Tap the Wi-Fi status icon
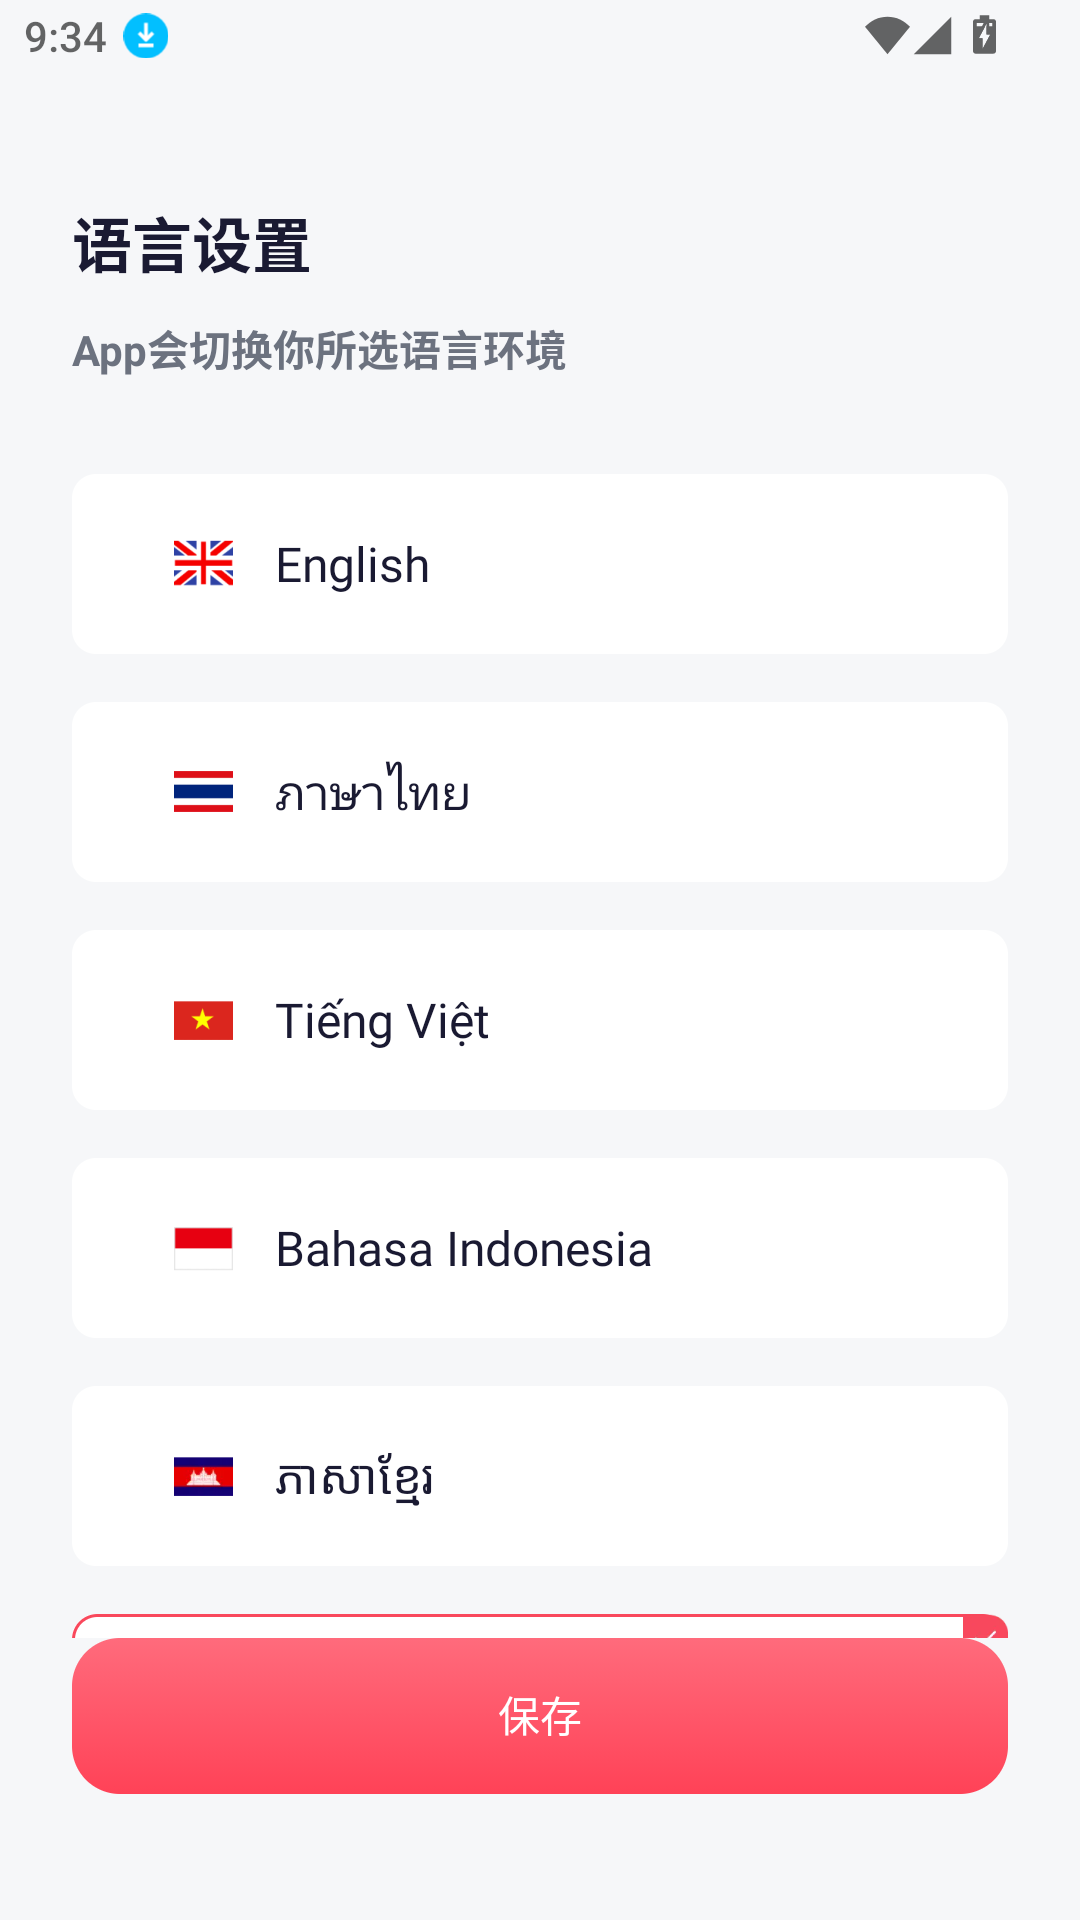The image size is (1080, 1920). [886, 36]
